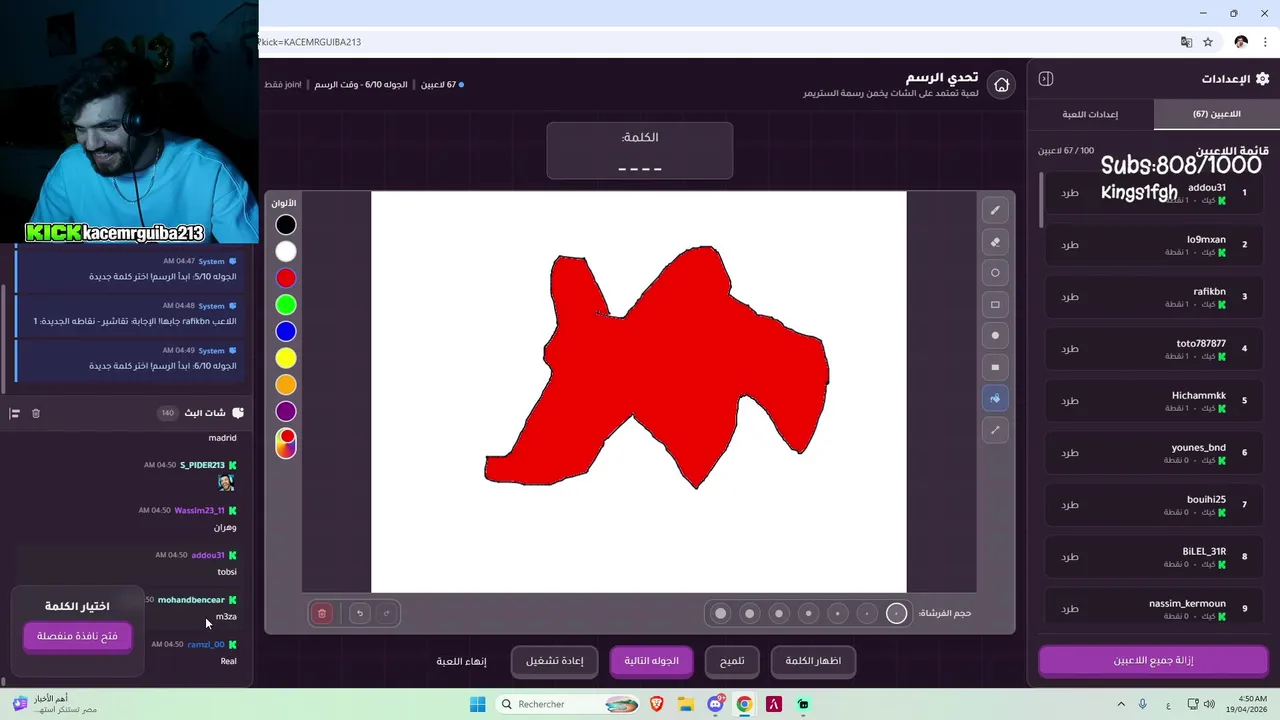Choose the third largest brush size
Viewport: 1280px width, 720px height.
[779, 613]
